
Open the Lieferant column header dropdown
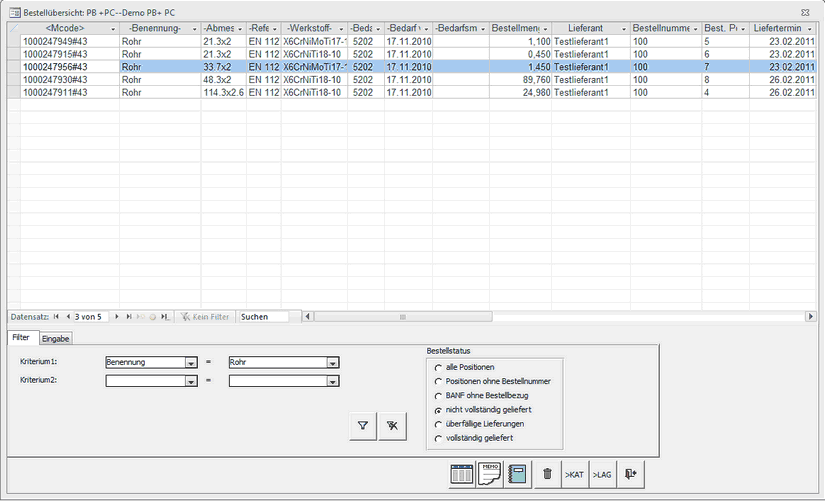[623, 28]
